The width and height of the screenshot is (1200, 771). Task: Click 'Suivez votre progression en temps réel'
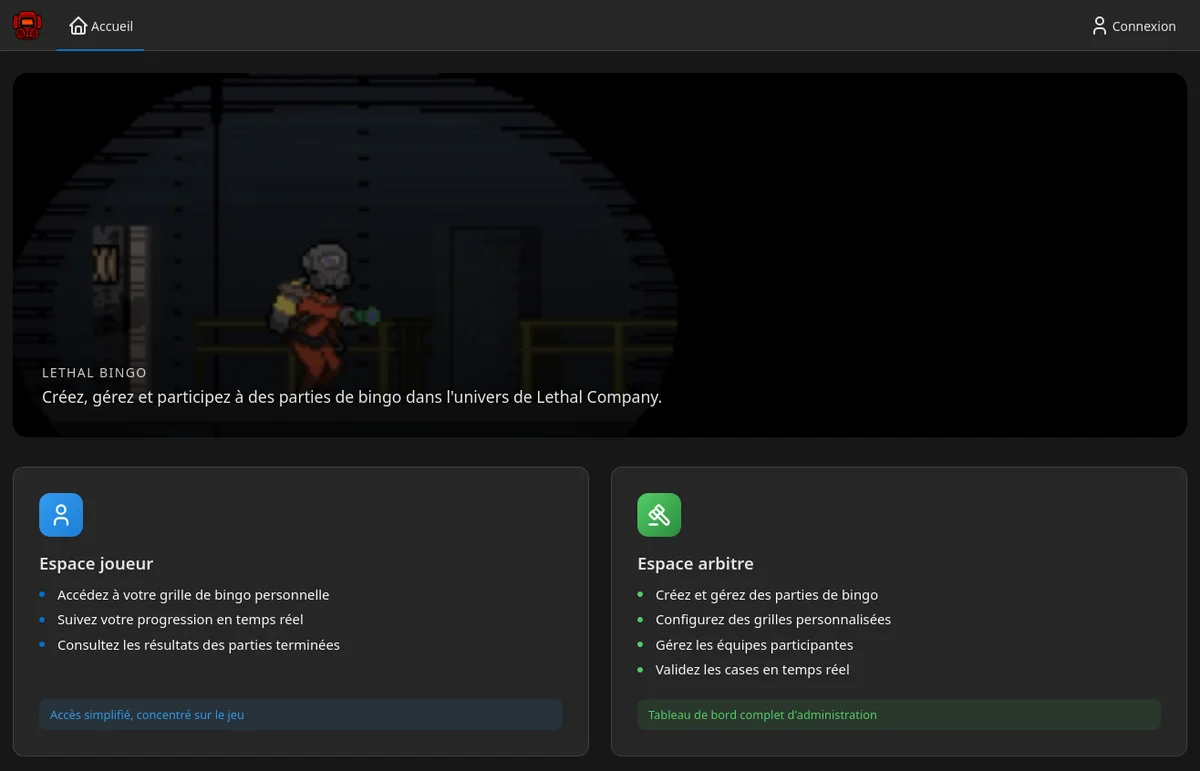pyautogui.click(x=180, y=620)
